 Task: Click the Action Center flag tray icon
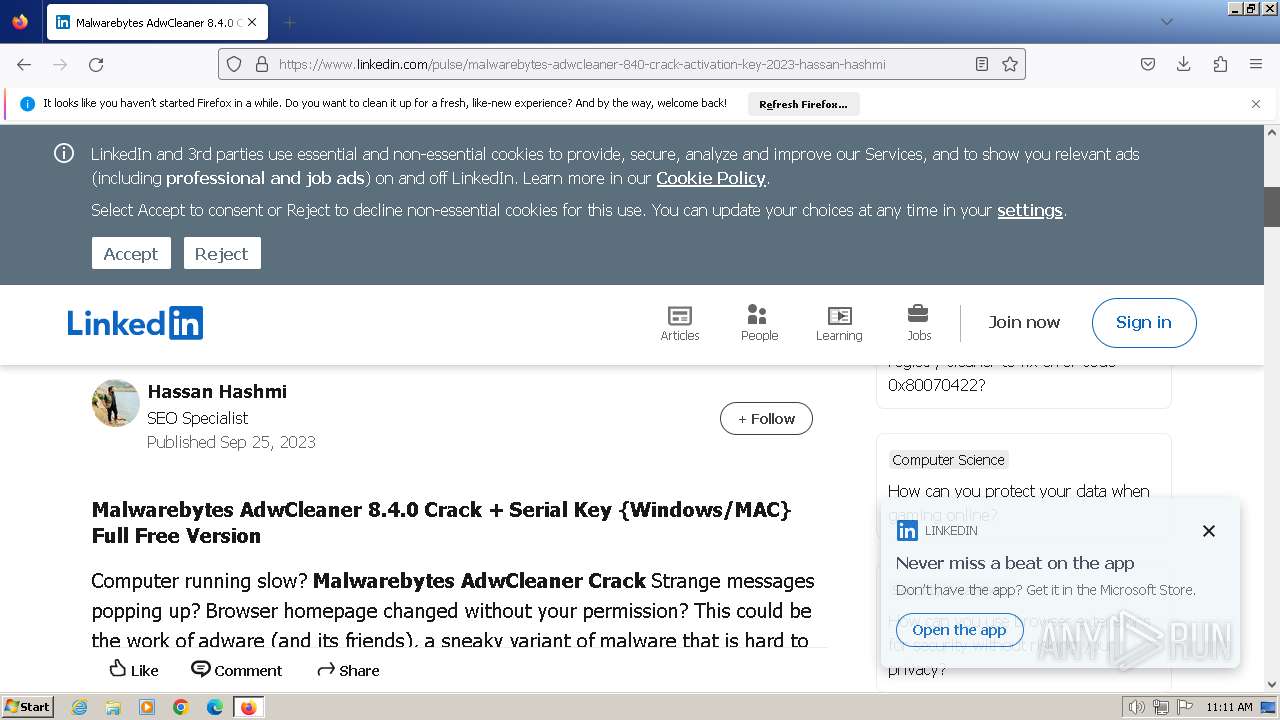pyautogui.click(x=1185, y=707)
